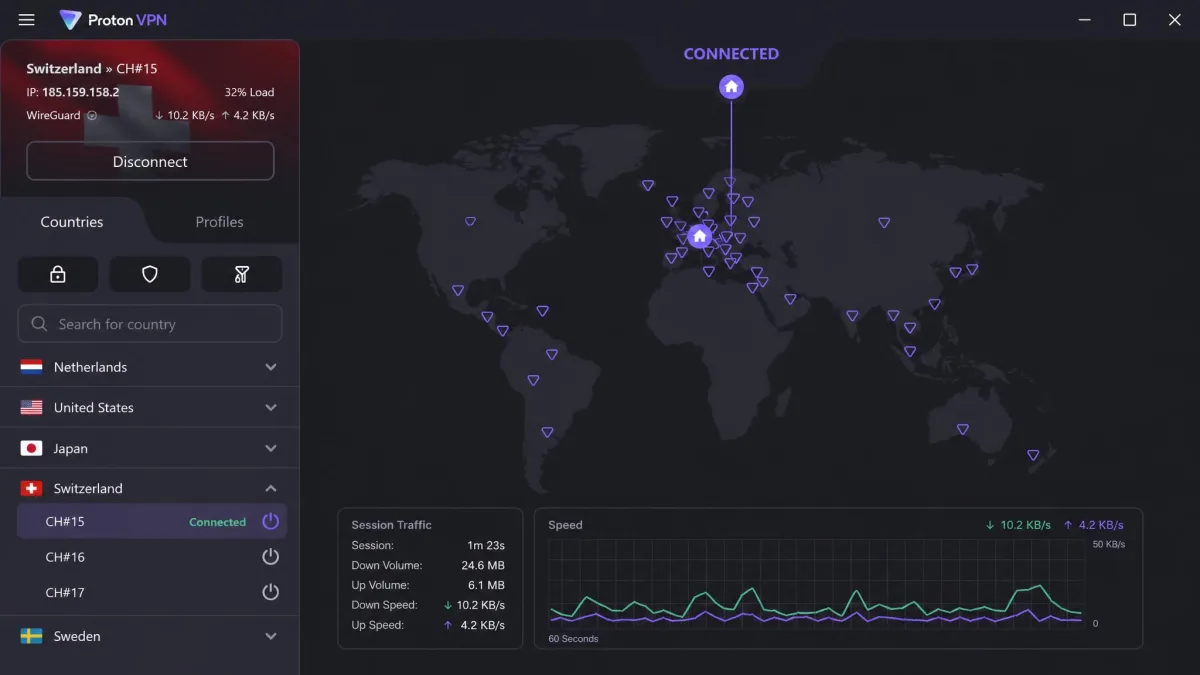This screenshot has height=675, width=1200.
Task: Select the Japan country label
Action: coord(71,449)
